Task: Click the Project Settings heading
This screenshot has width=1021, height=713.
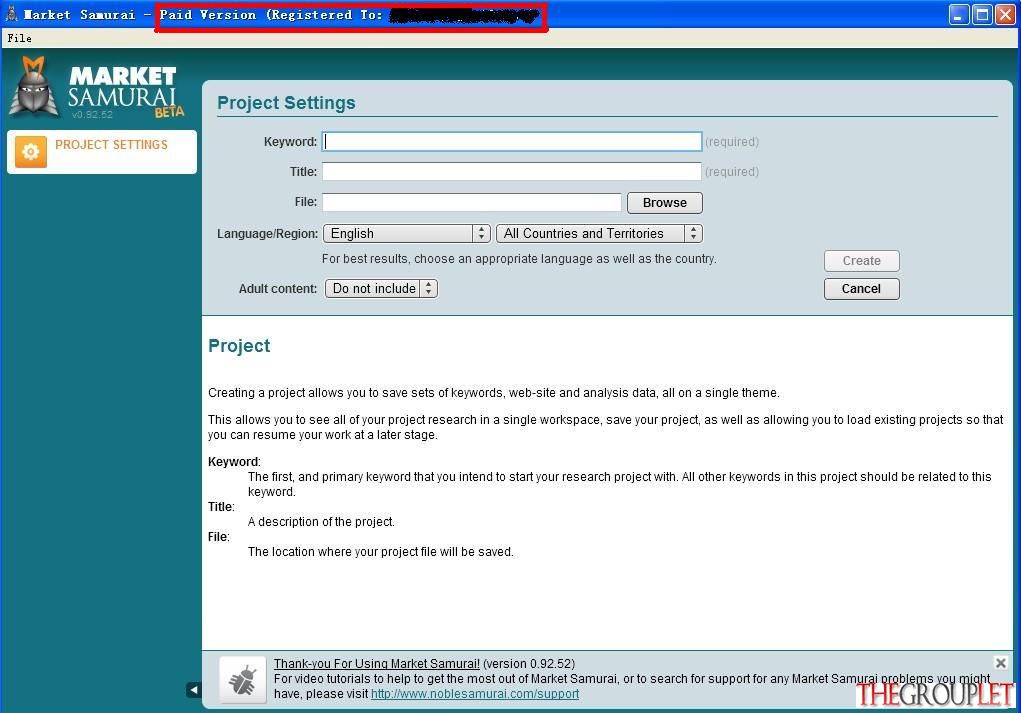Action: click(x=287, y=103)
